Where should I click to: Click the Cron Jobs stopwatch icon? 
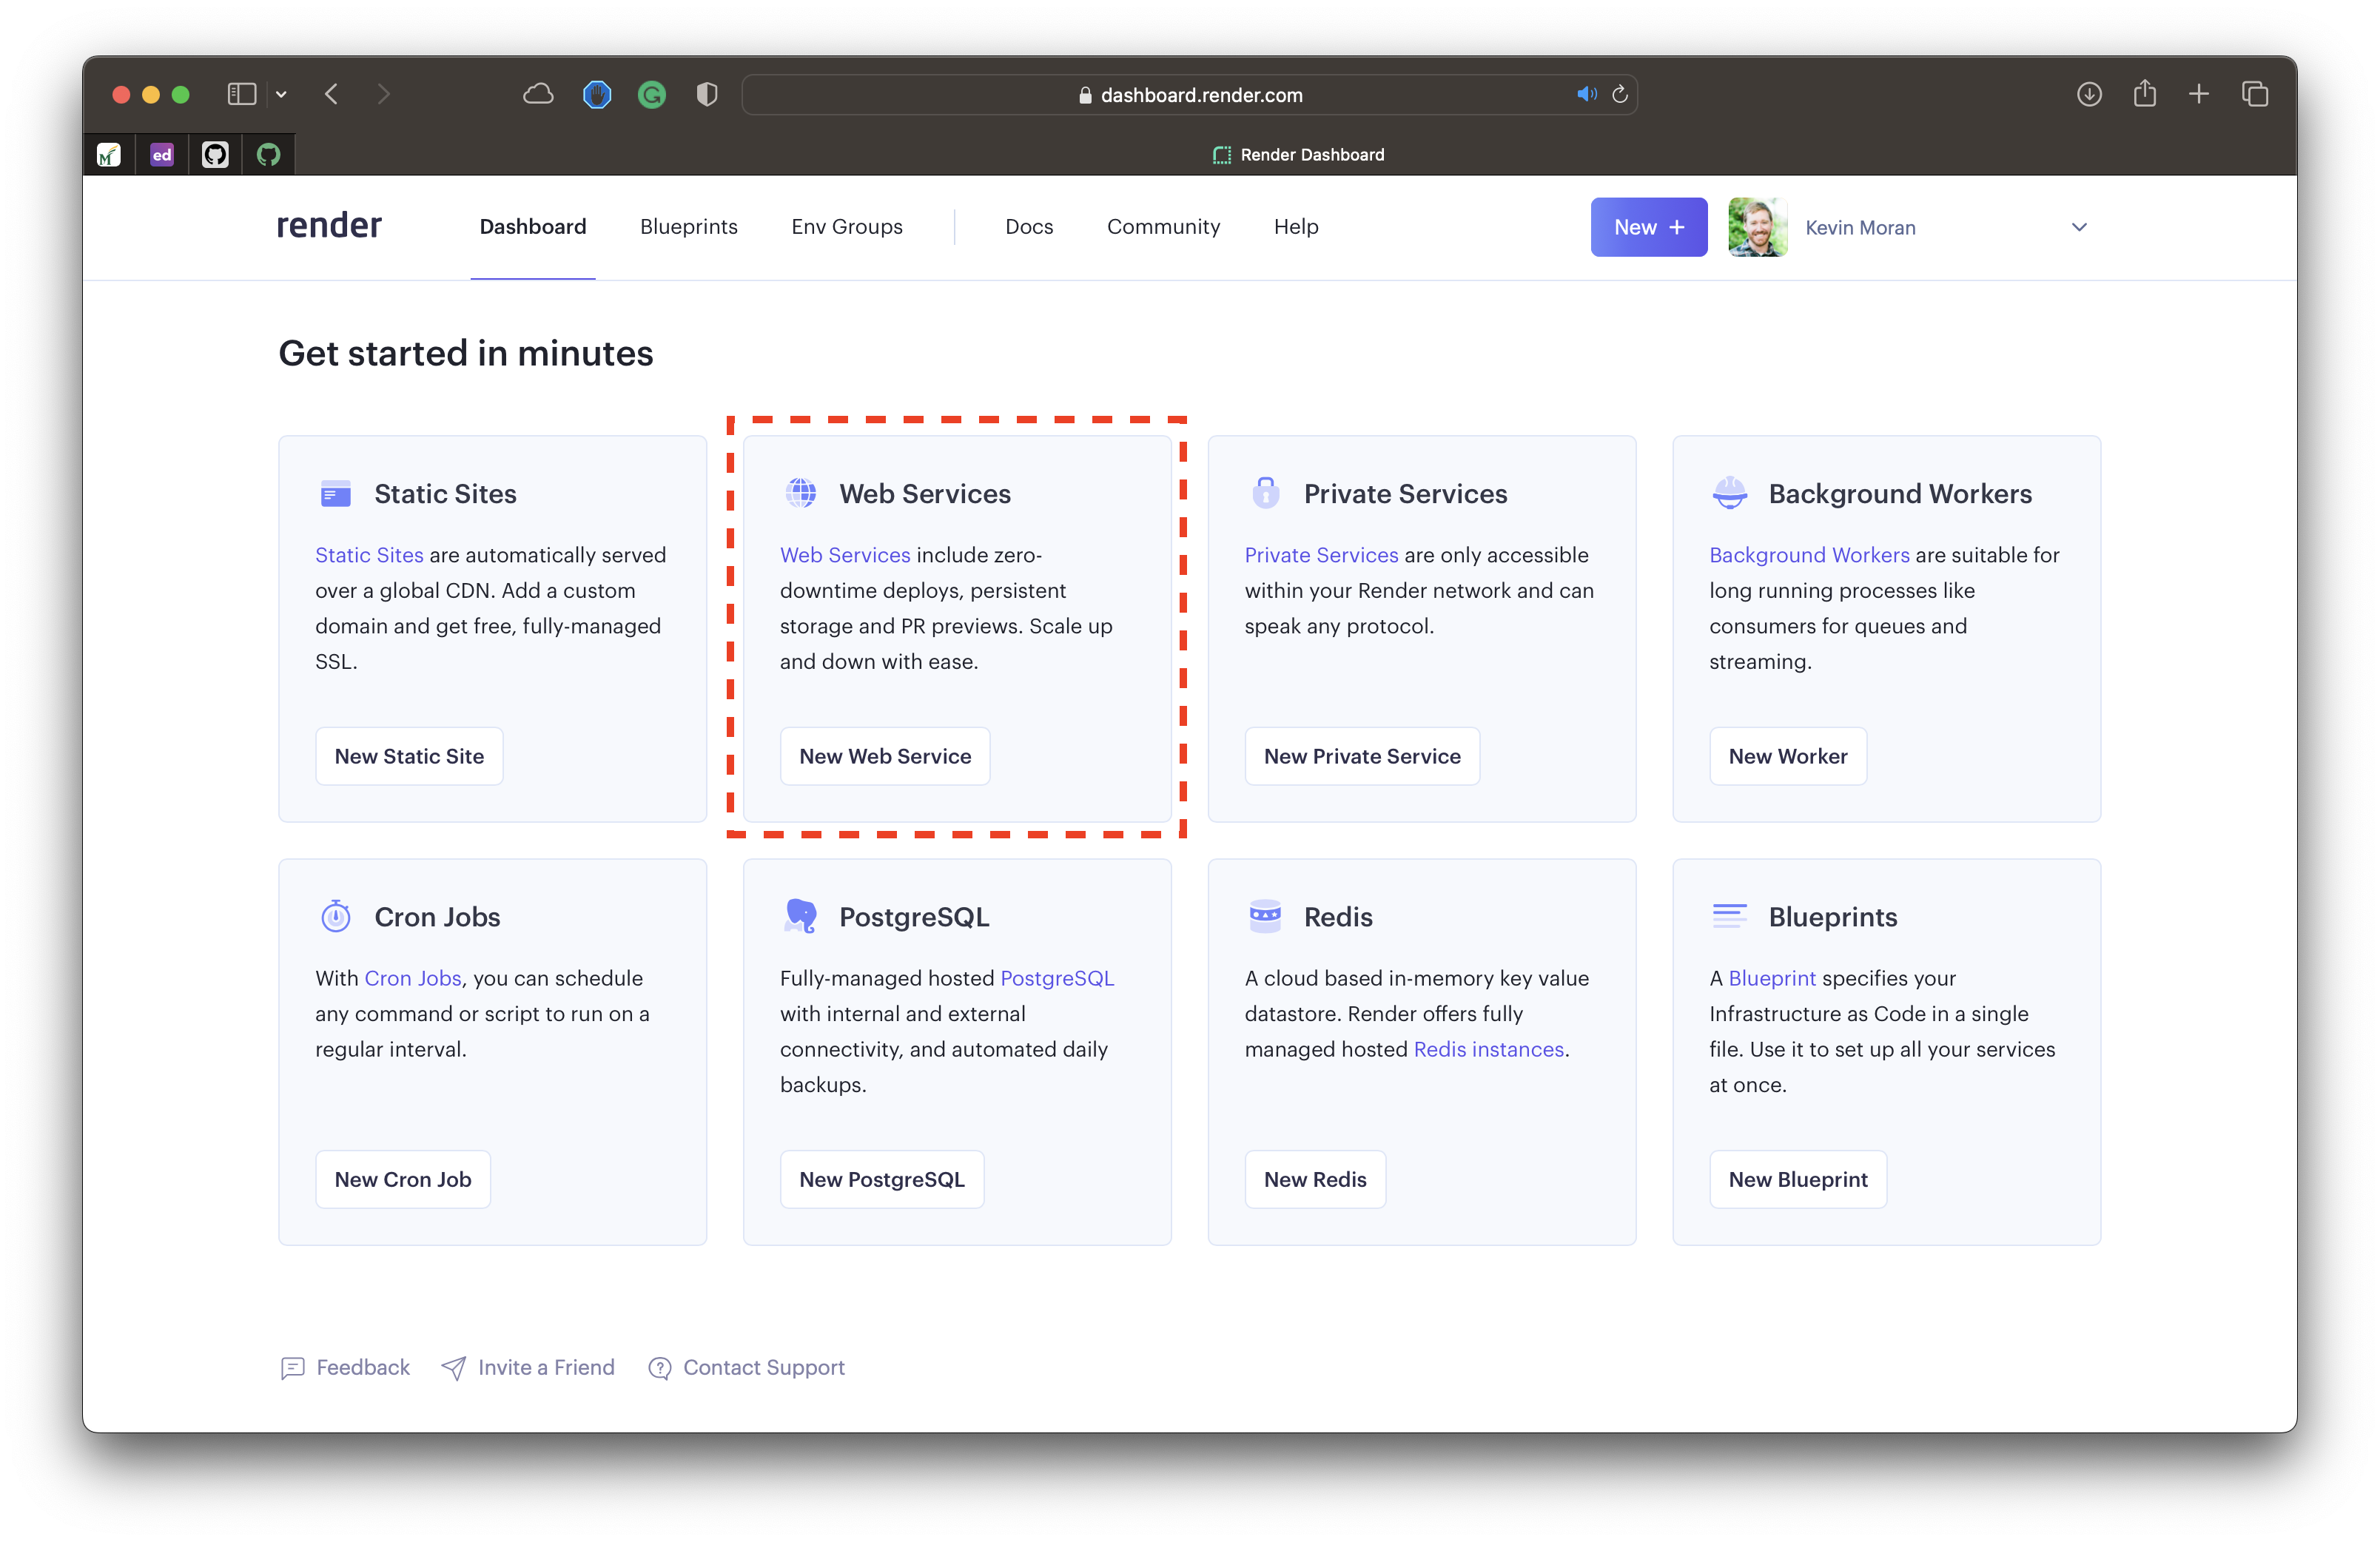(x=335, y=916)
